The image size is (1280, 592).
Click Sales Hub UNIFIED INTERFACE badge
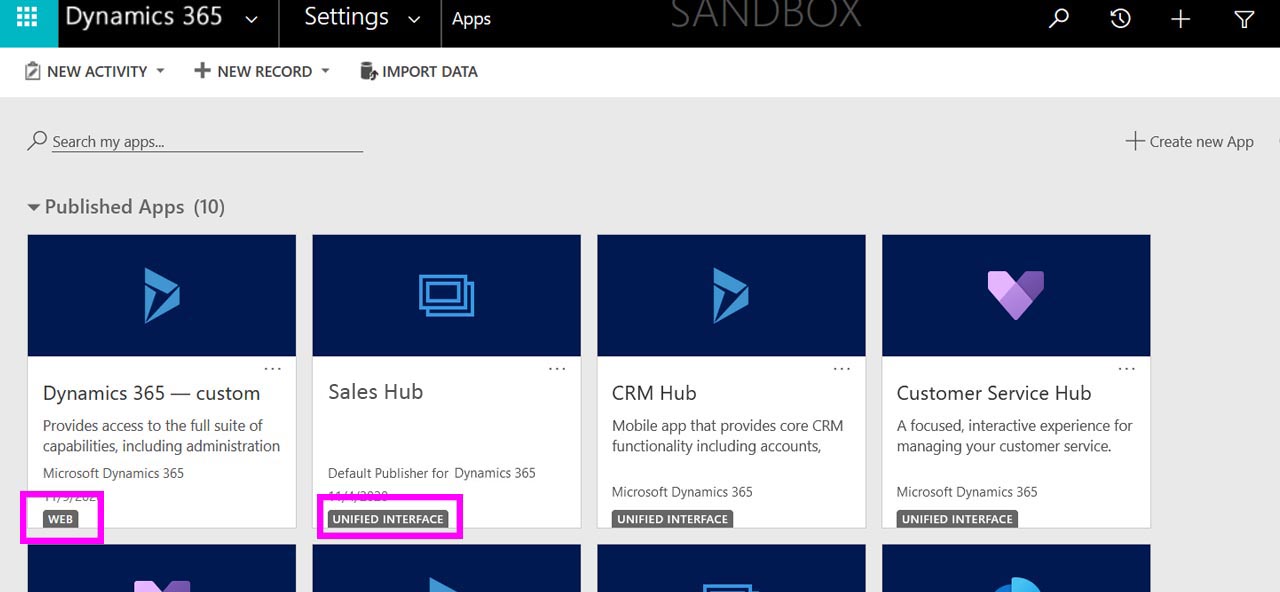pyautogui.click(x=388, y=519)
